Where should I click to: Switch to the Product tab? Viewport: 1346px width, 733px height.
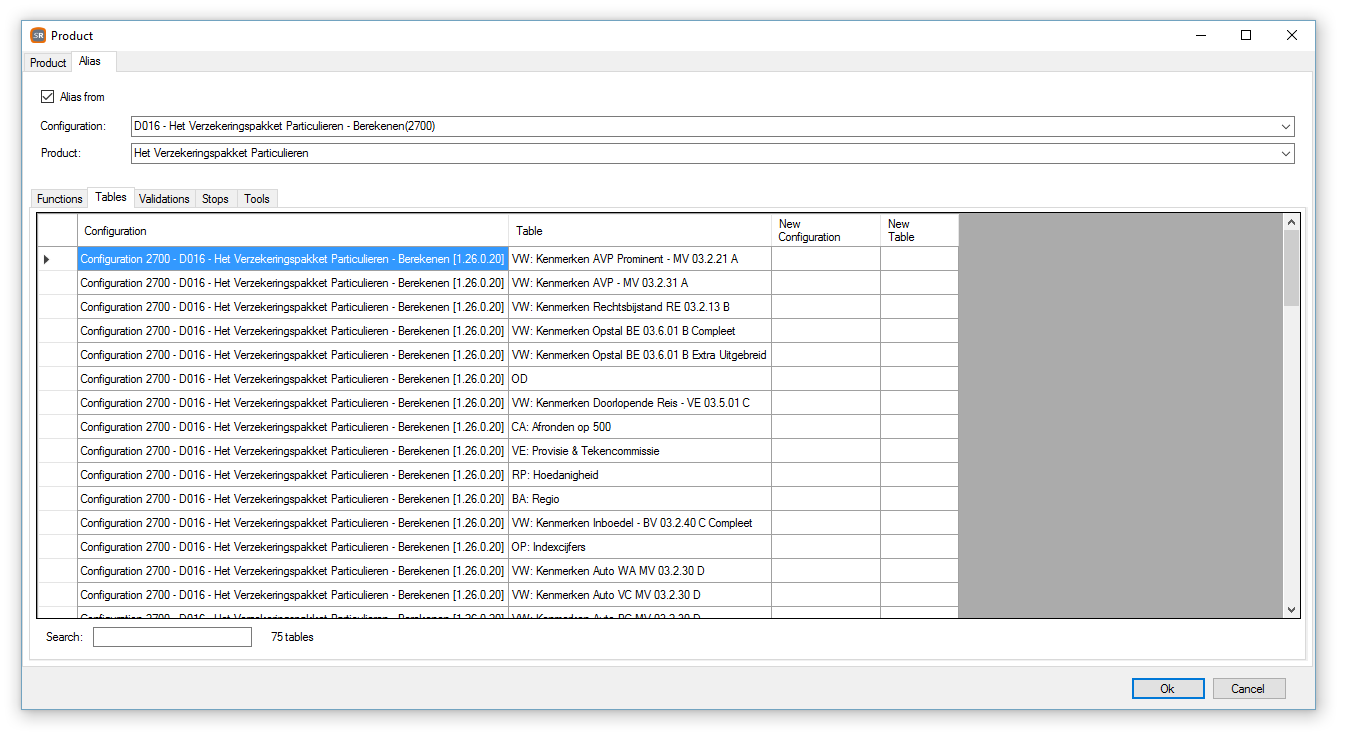click(48, 63)
